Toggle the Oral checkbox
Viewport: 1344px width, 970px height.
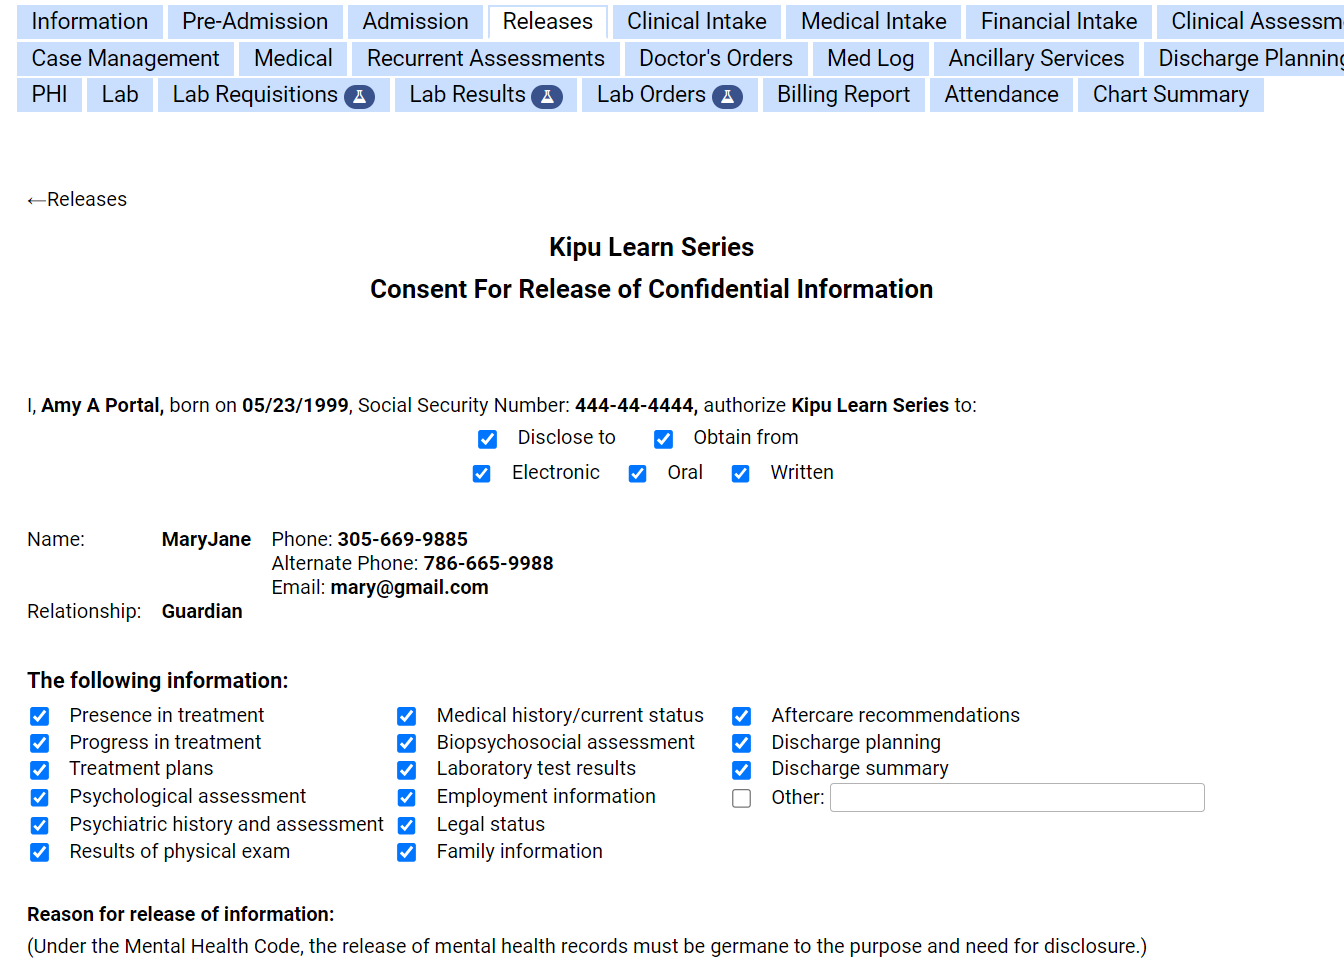click(637, 474)
